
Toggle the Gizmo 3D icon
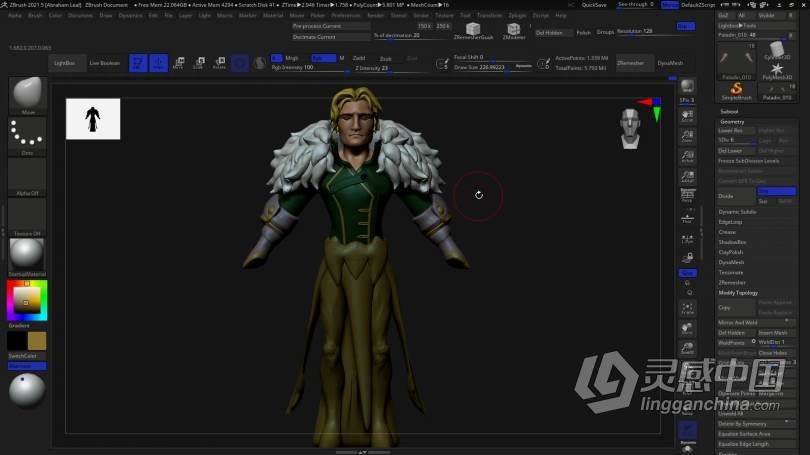(x=240, y=63)
